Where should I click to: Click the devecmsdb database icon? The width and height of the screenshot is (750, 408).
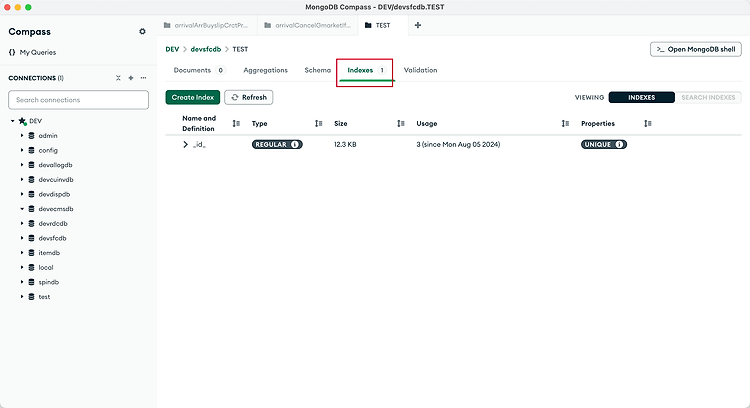(x=32, y=209)
